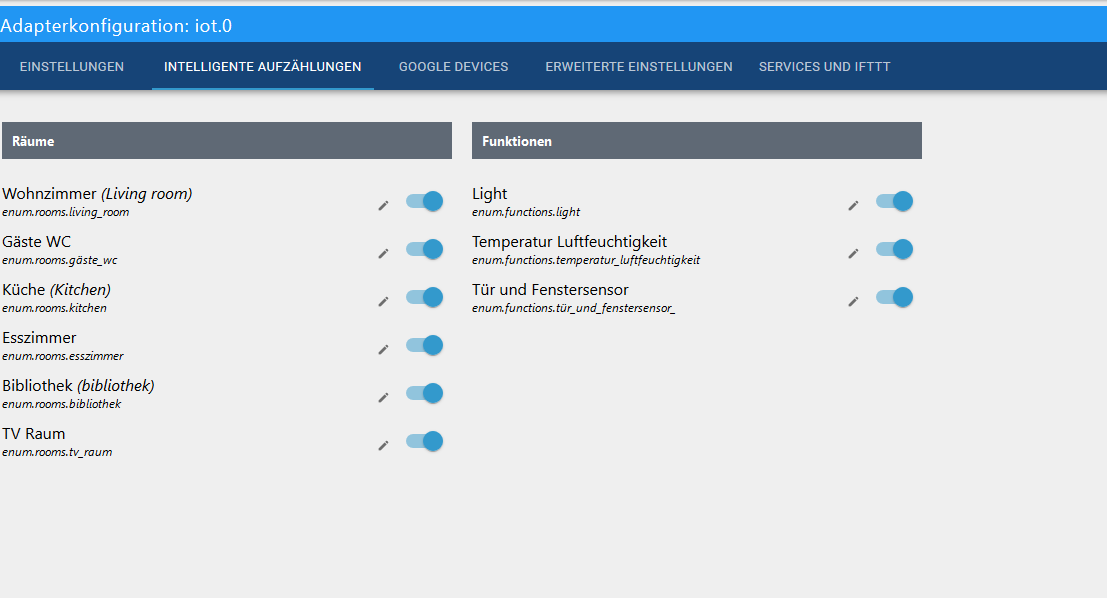
Task: Edit the TV Raum entry
Action: tap(383, 445)
